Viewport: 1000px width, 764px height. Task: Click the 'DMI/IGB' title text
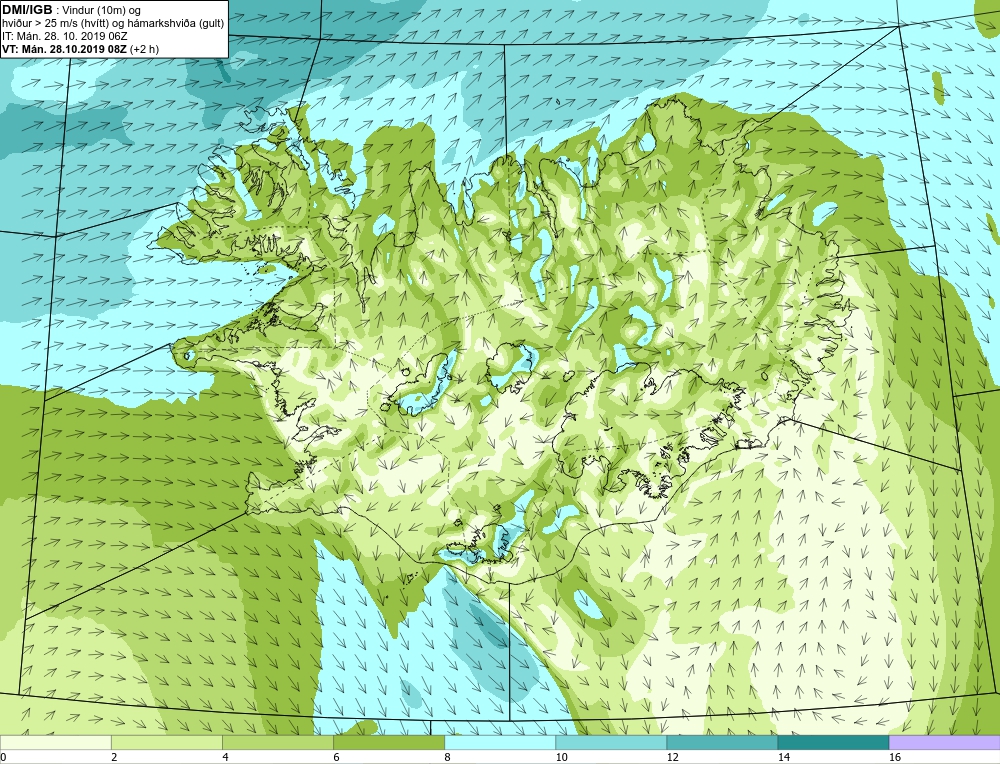pyautogui.click(x=27, y=10)
